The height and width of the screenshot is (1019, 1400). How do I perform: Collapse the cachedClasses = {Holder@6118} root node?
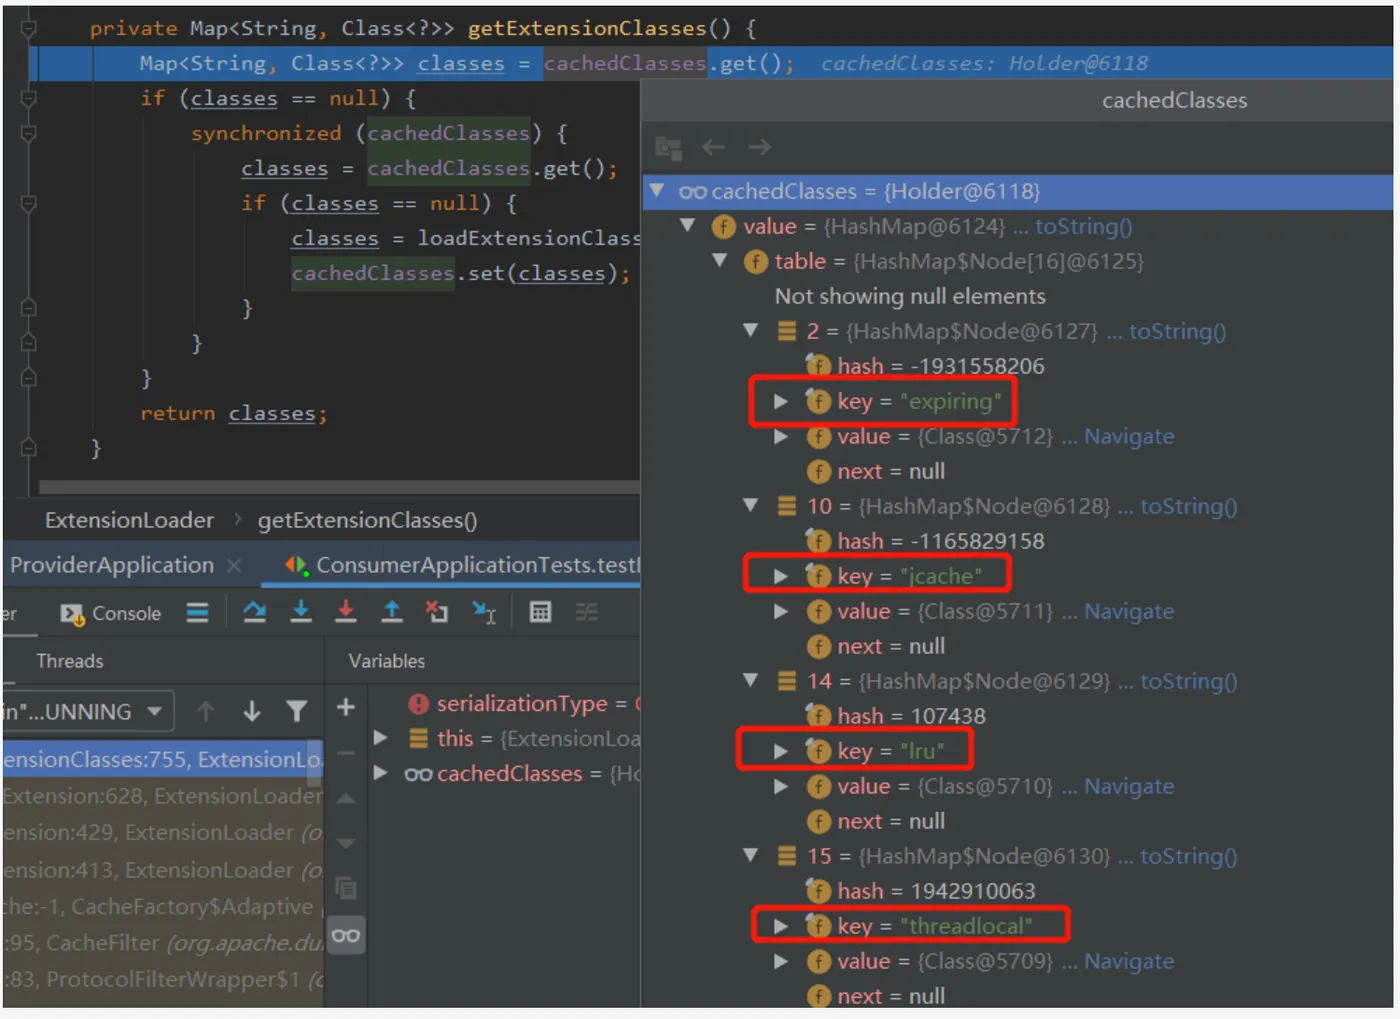click(657, 190)
